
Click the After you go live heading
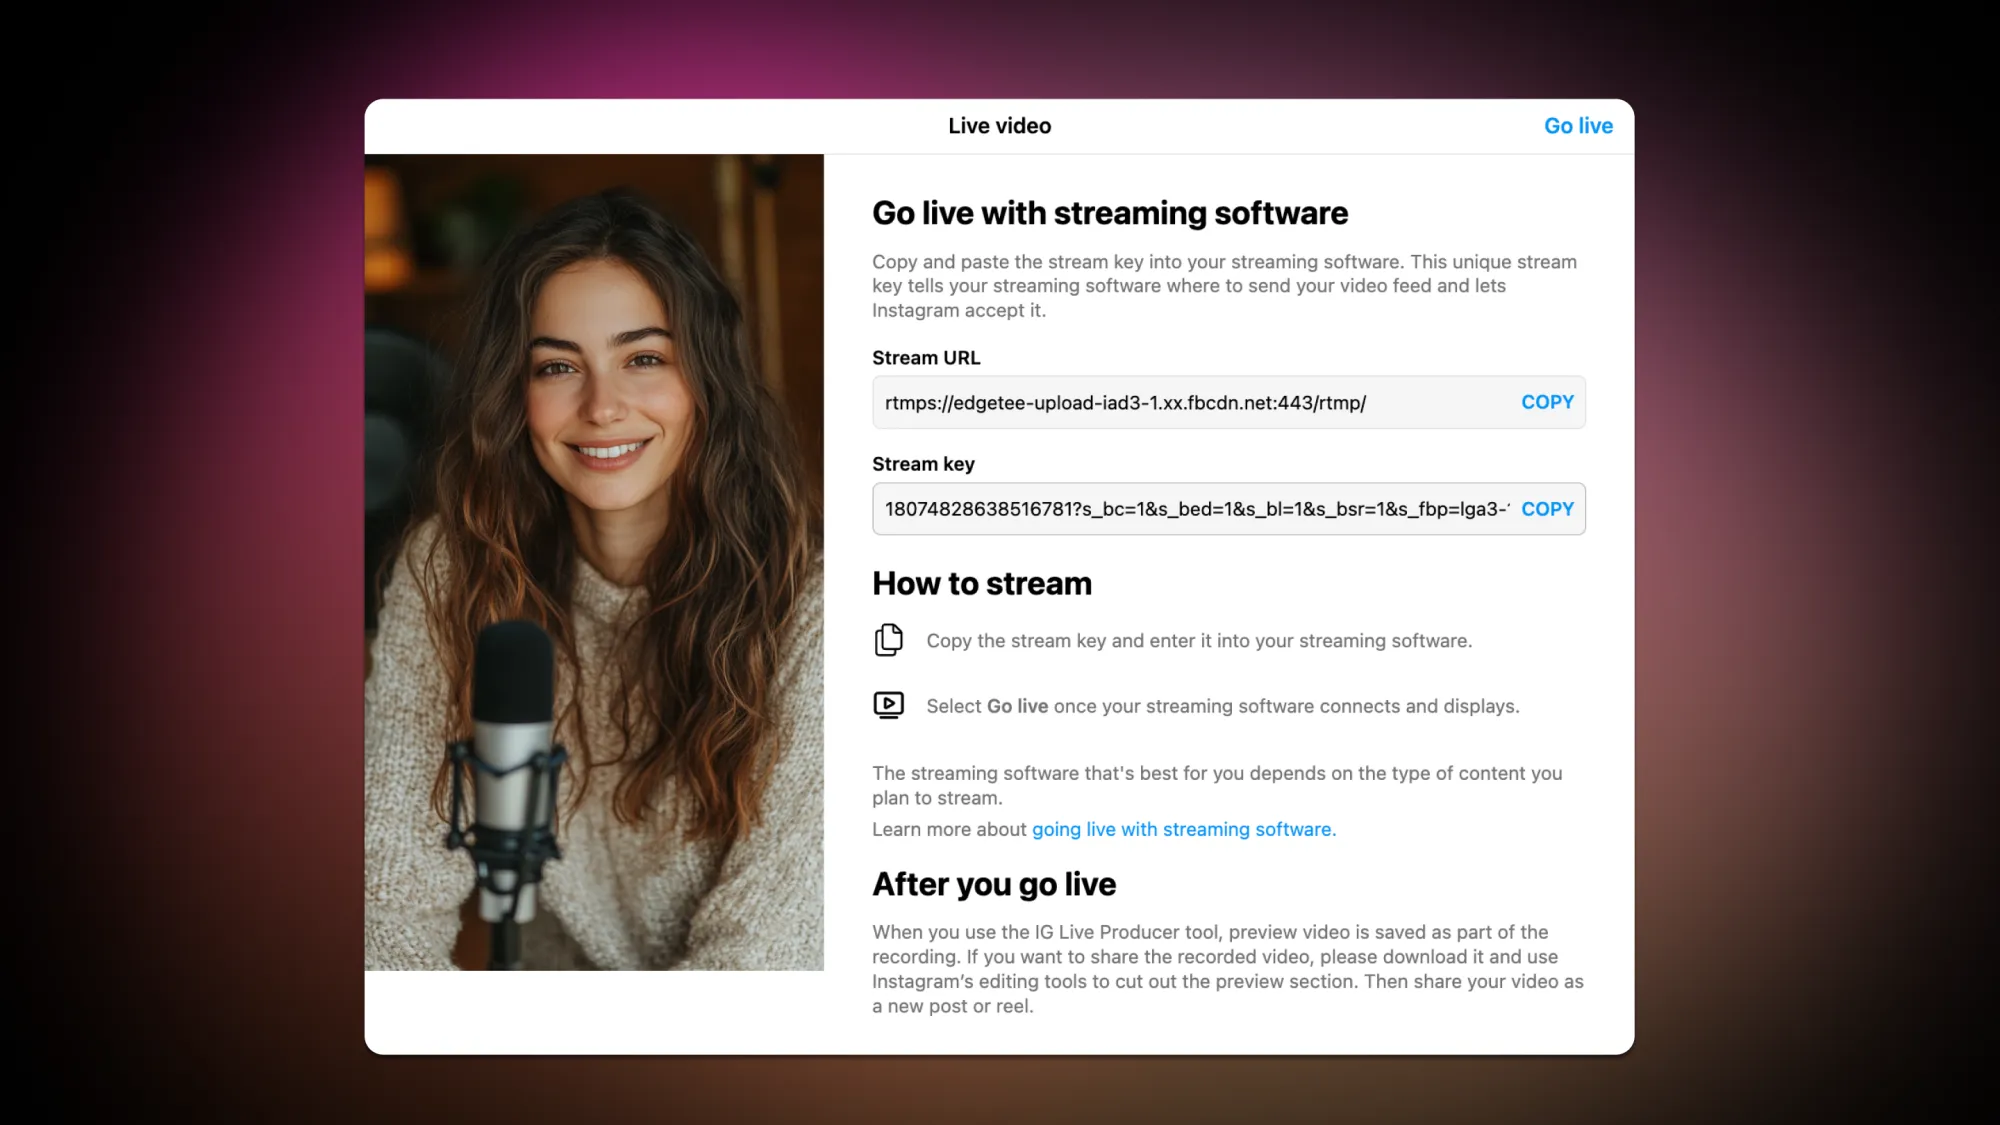993,884
